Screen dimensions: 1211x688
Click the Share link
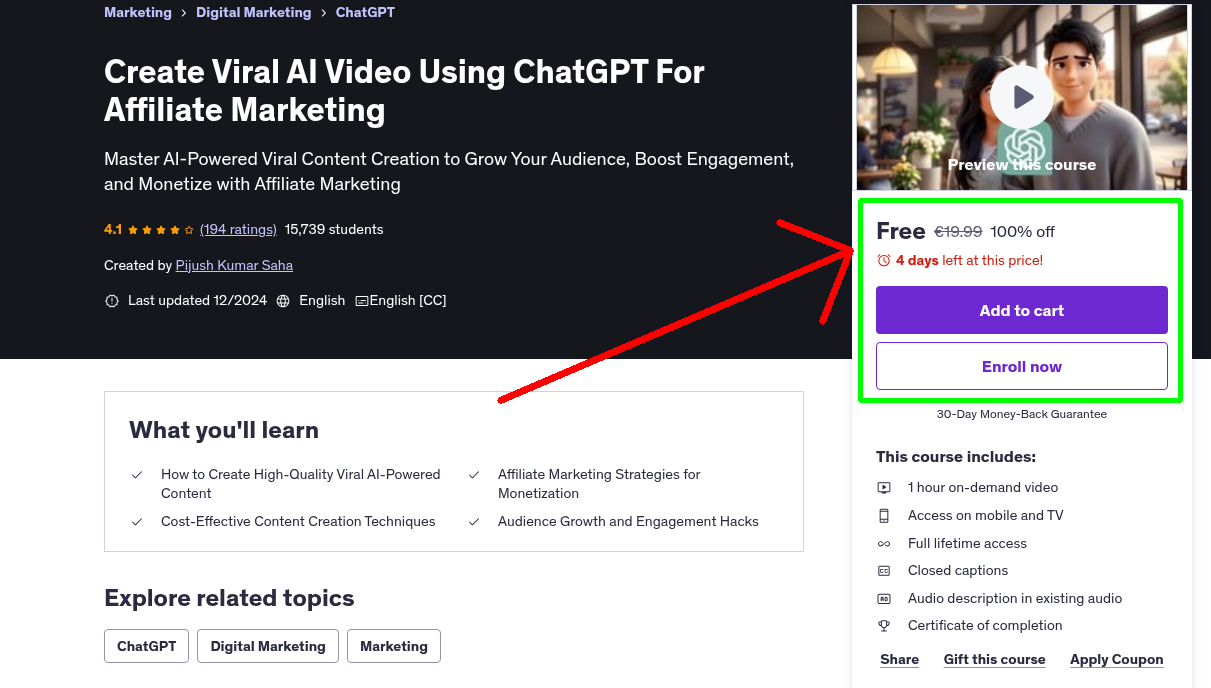click(900, 659)
